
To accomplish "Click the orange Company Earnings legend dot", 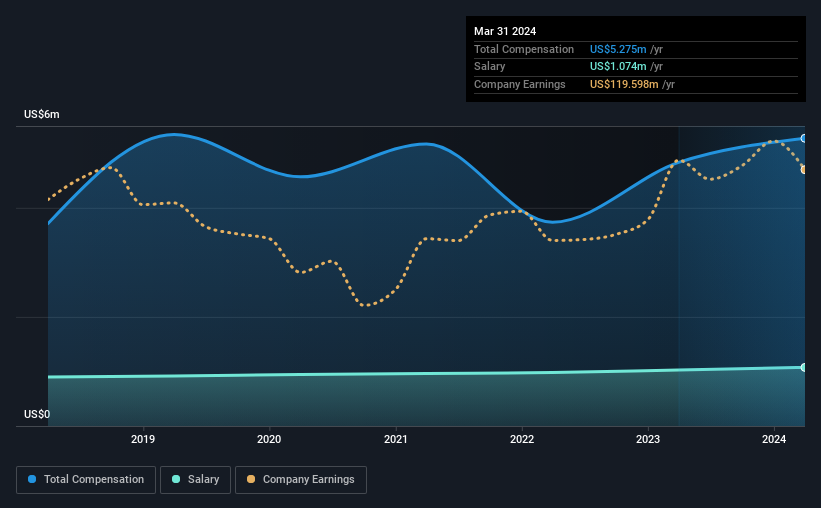I will [x=251, y=479].
